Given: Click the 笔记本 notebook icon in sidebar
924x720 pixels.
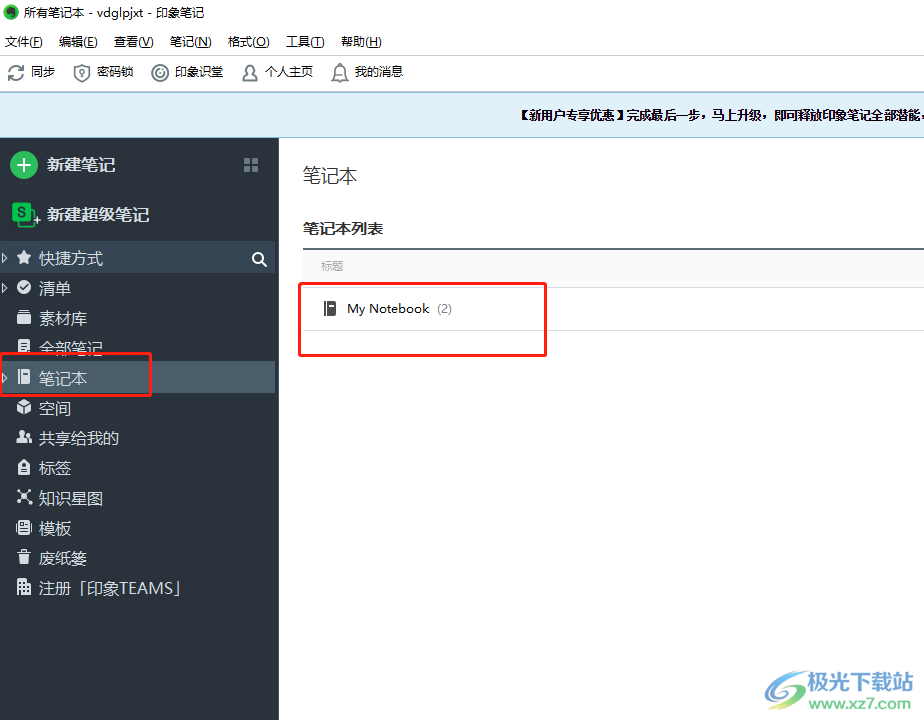Looking at the screenshot, I should coord(24,376).
